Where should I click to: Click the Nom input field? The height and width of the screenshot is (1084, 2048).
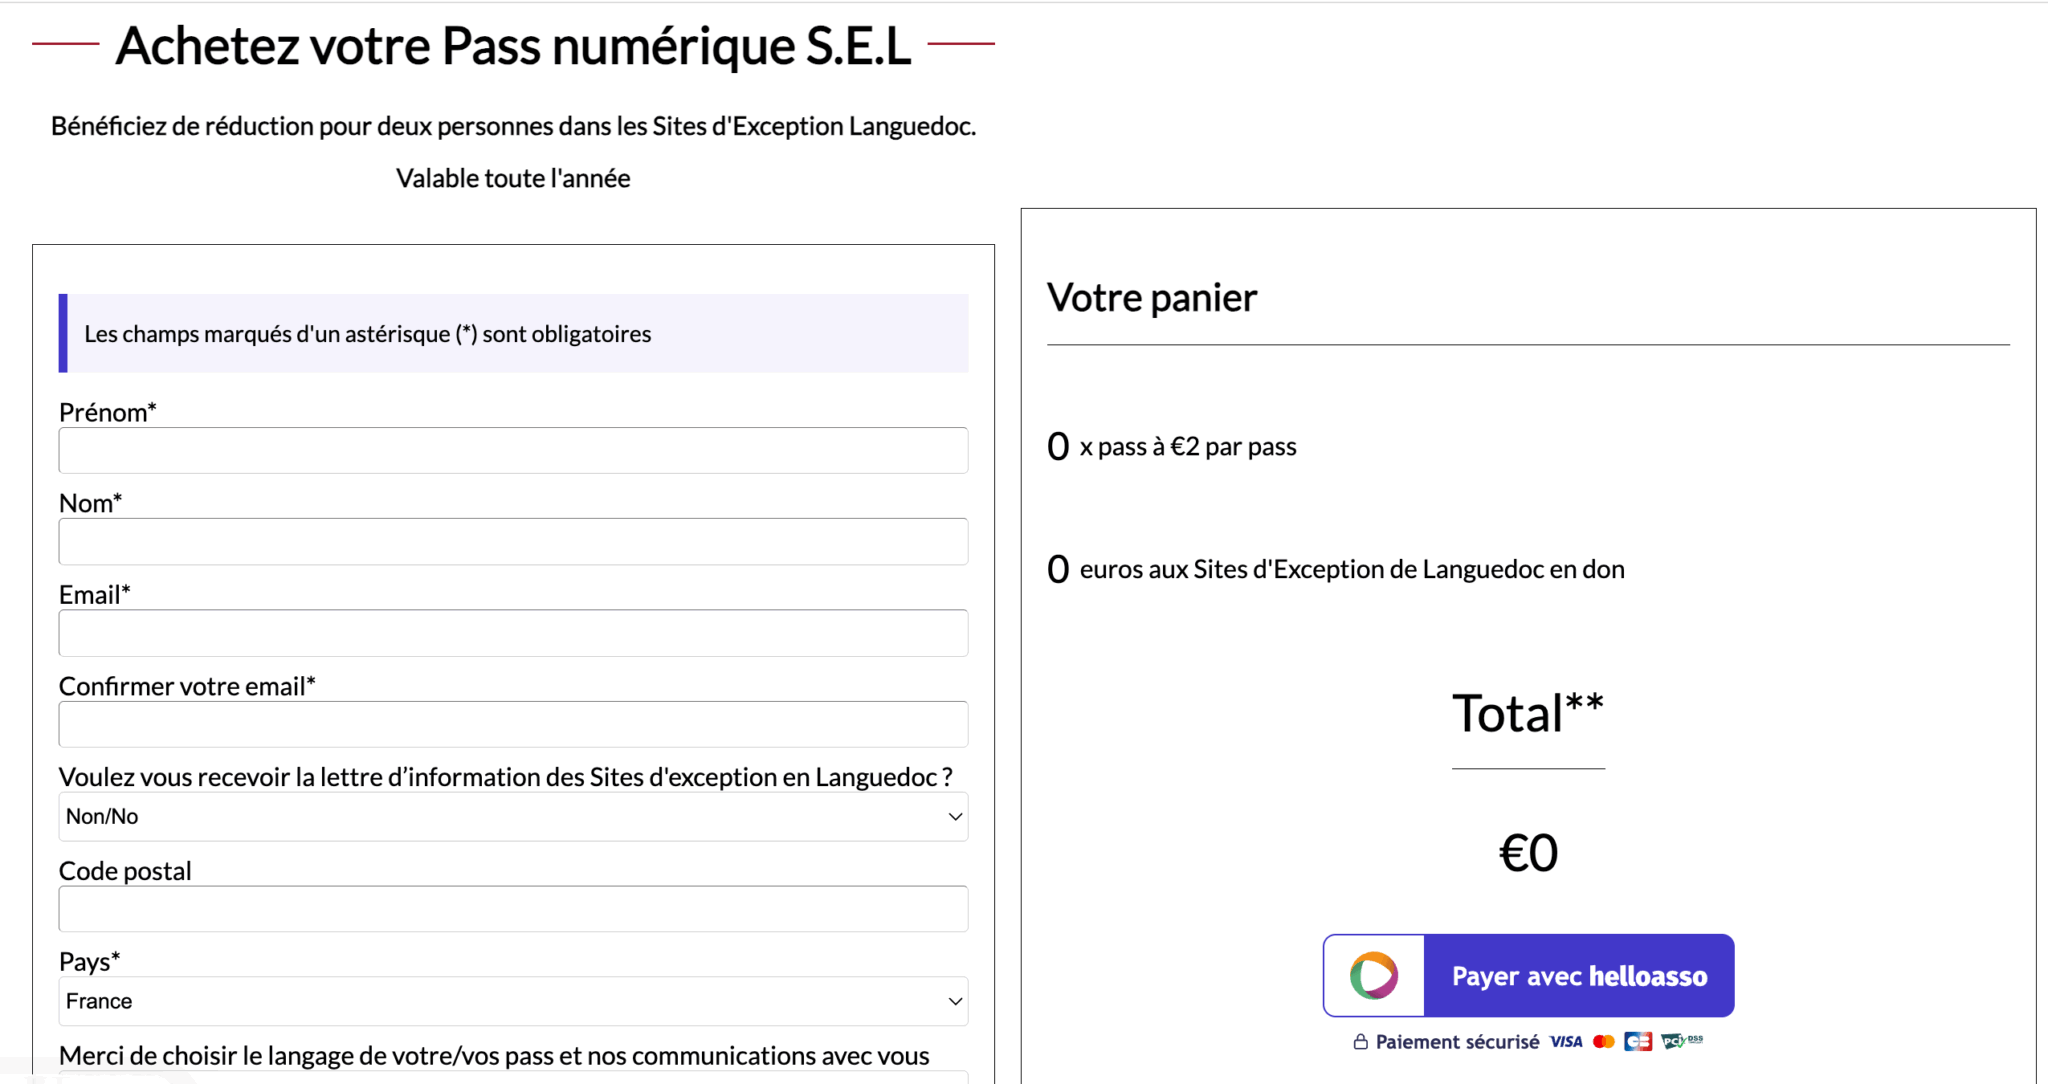512,541
